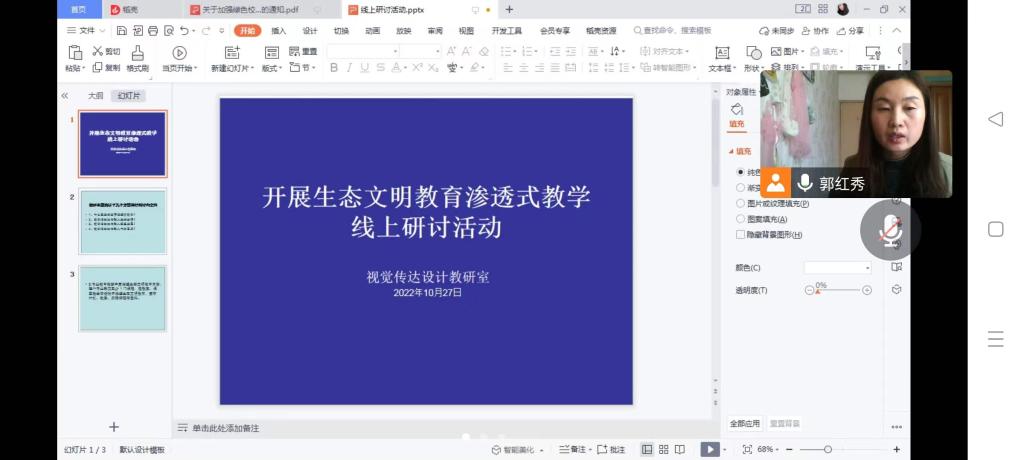Switch to slide sorter view in status bar
The height and width of the screenshot is (460, 1024).
tap(664, 450)
